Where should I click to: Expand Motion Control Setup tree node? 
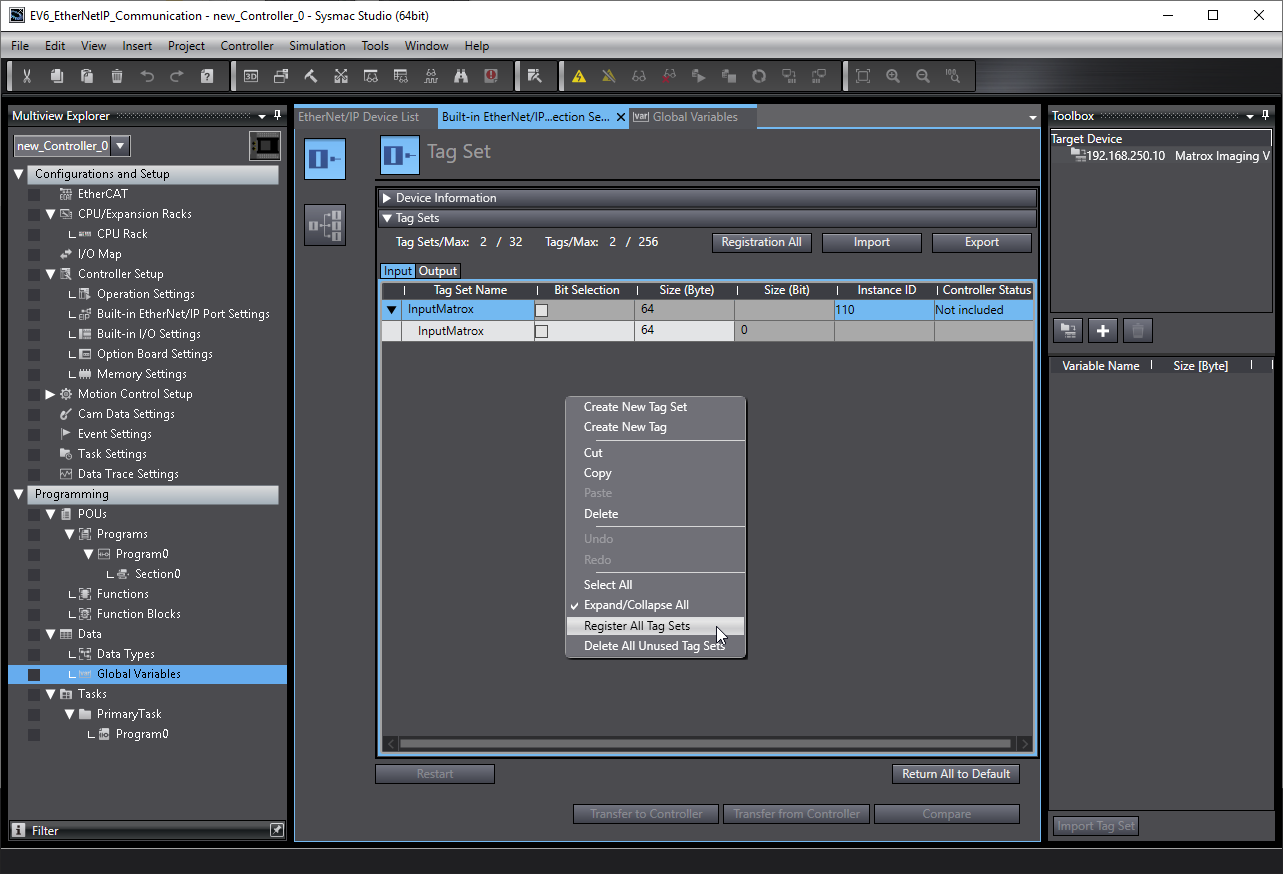point(50,394)
